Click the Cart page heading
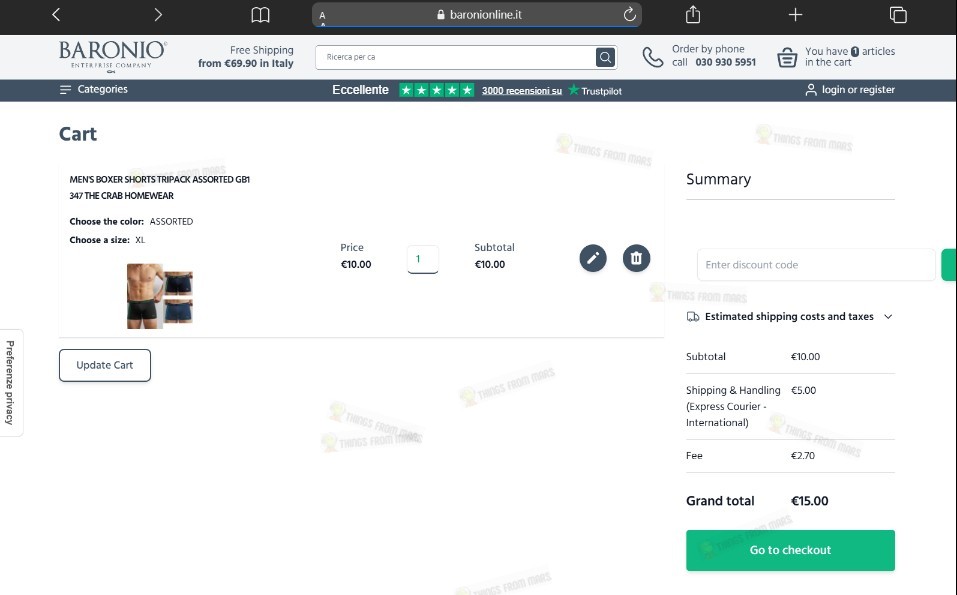957x595 pixels. click(x=78, y=134)
